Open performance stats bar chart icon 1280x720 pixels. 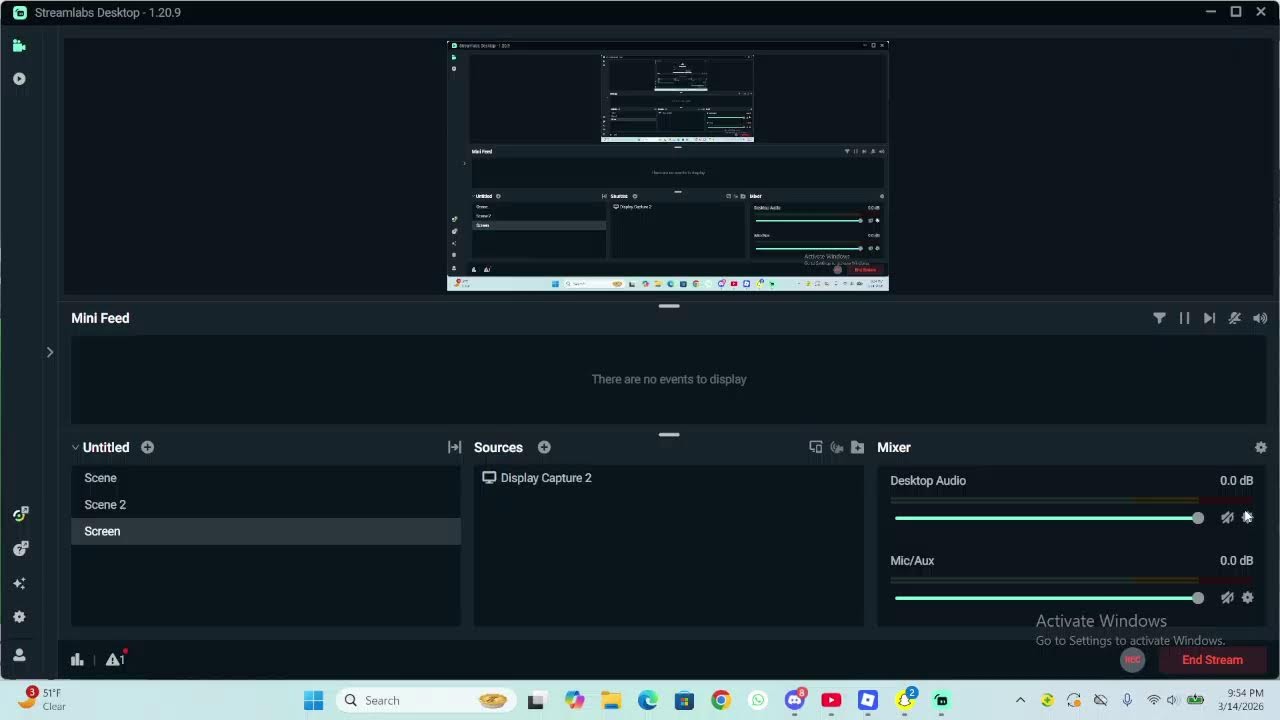click(x=77, y=659)
